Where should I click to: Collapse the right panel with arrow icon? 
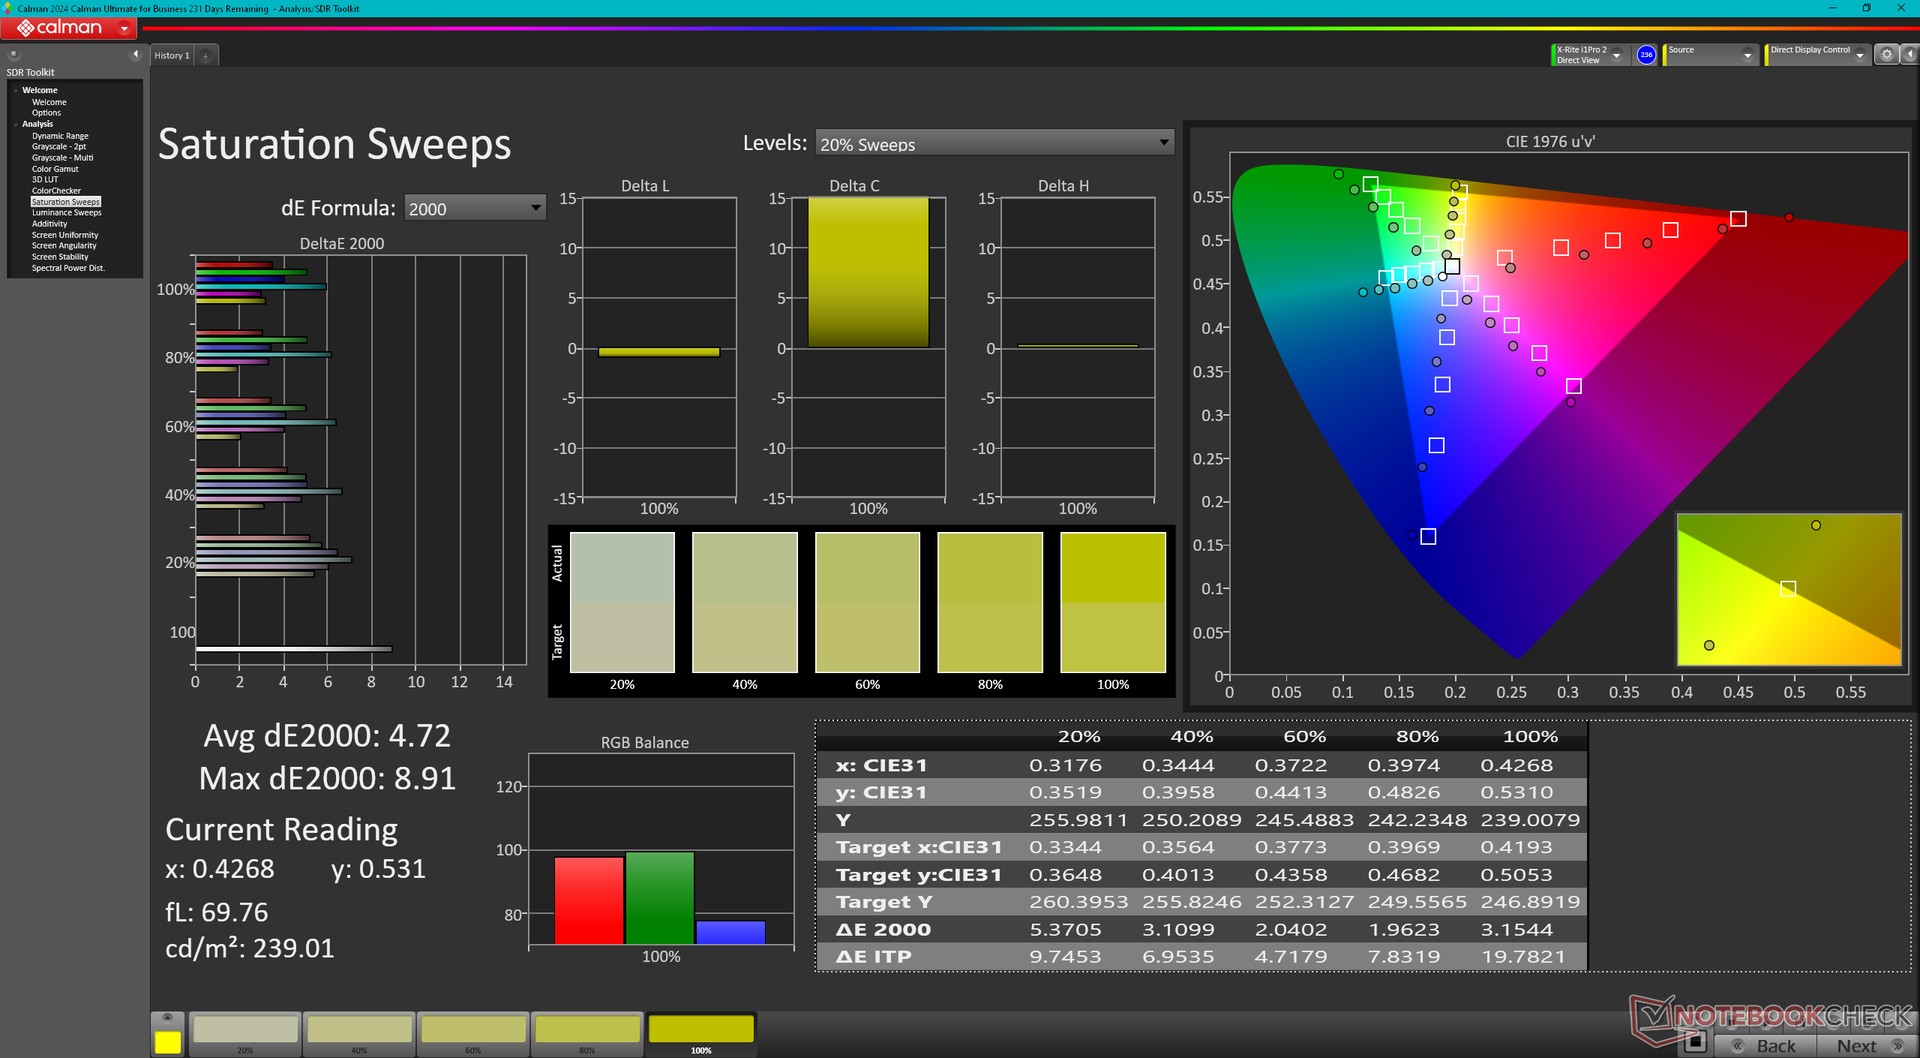[1909, 55]
